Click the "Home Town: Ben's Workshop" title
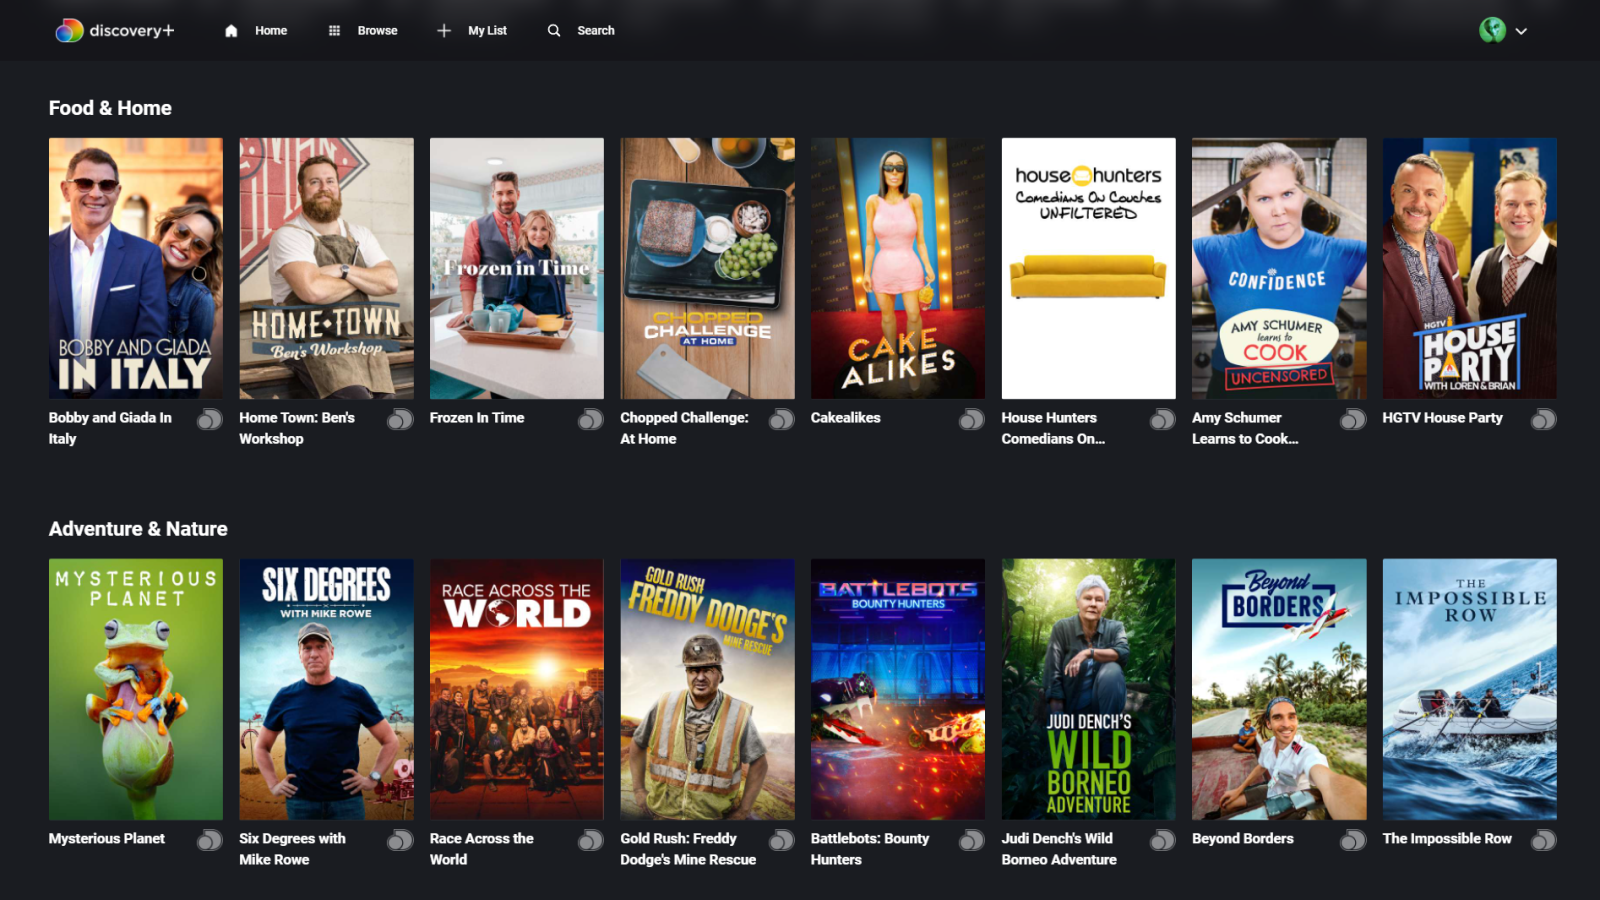Image resolution: width=1600 pixels, height=900 pixels. pos(297,428)
